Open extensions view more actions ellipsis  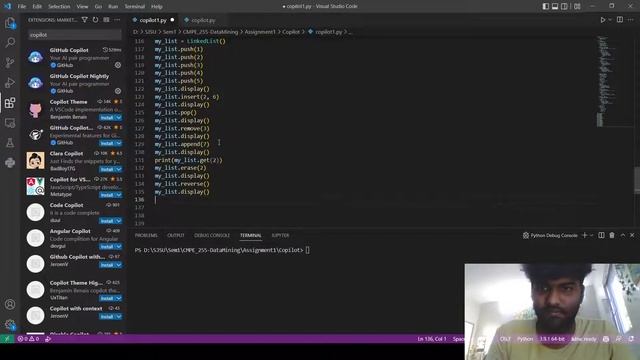tap(117, 20)
